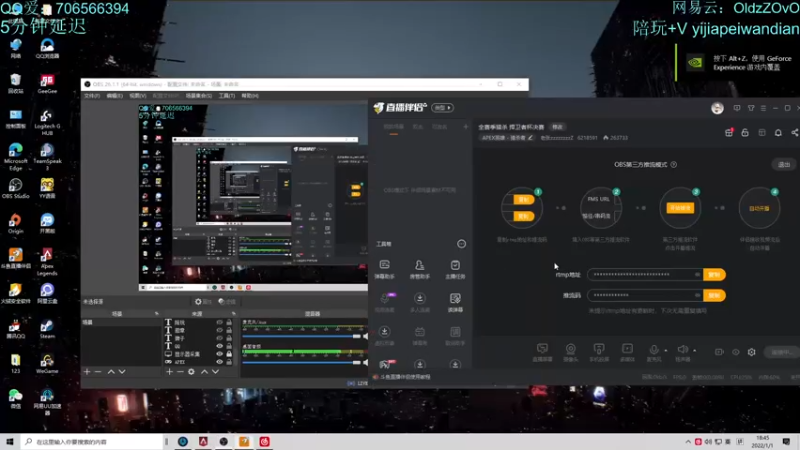This screenshot has width=800, height=450.
Task: Expand speaker options arrow in Douyu bar
Action: point(694,351)
